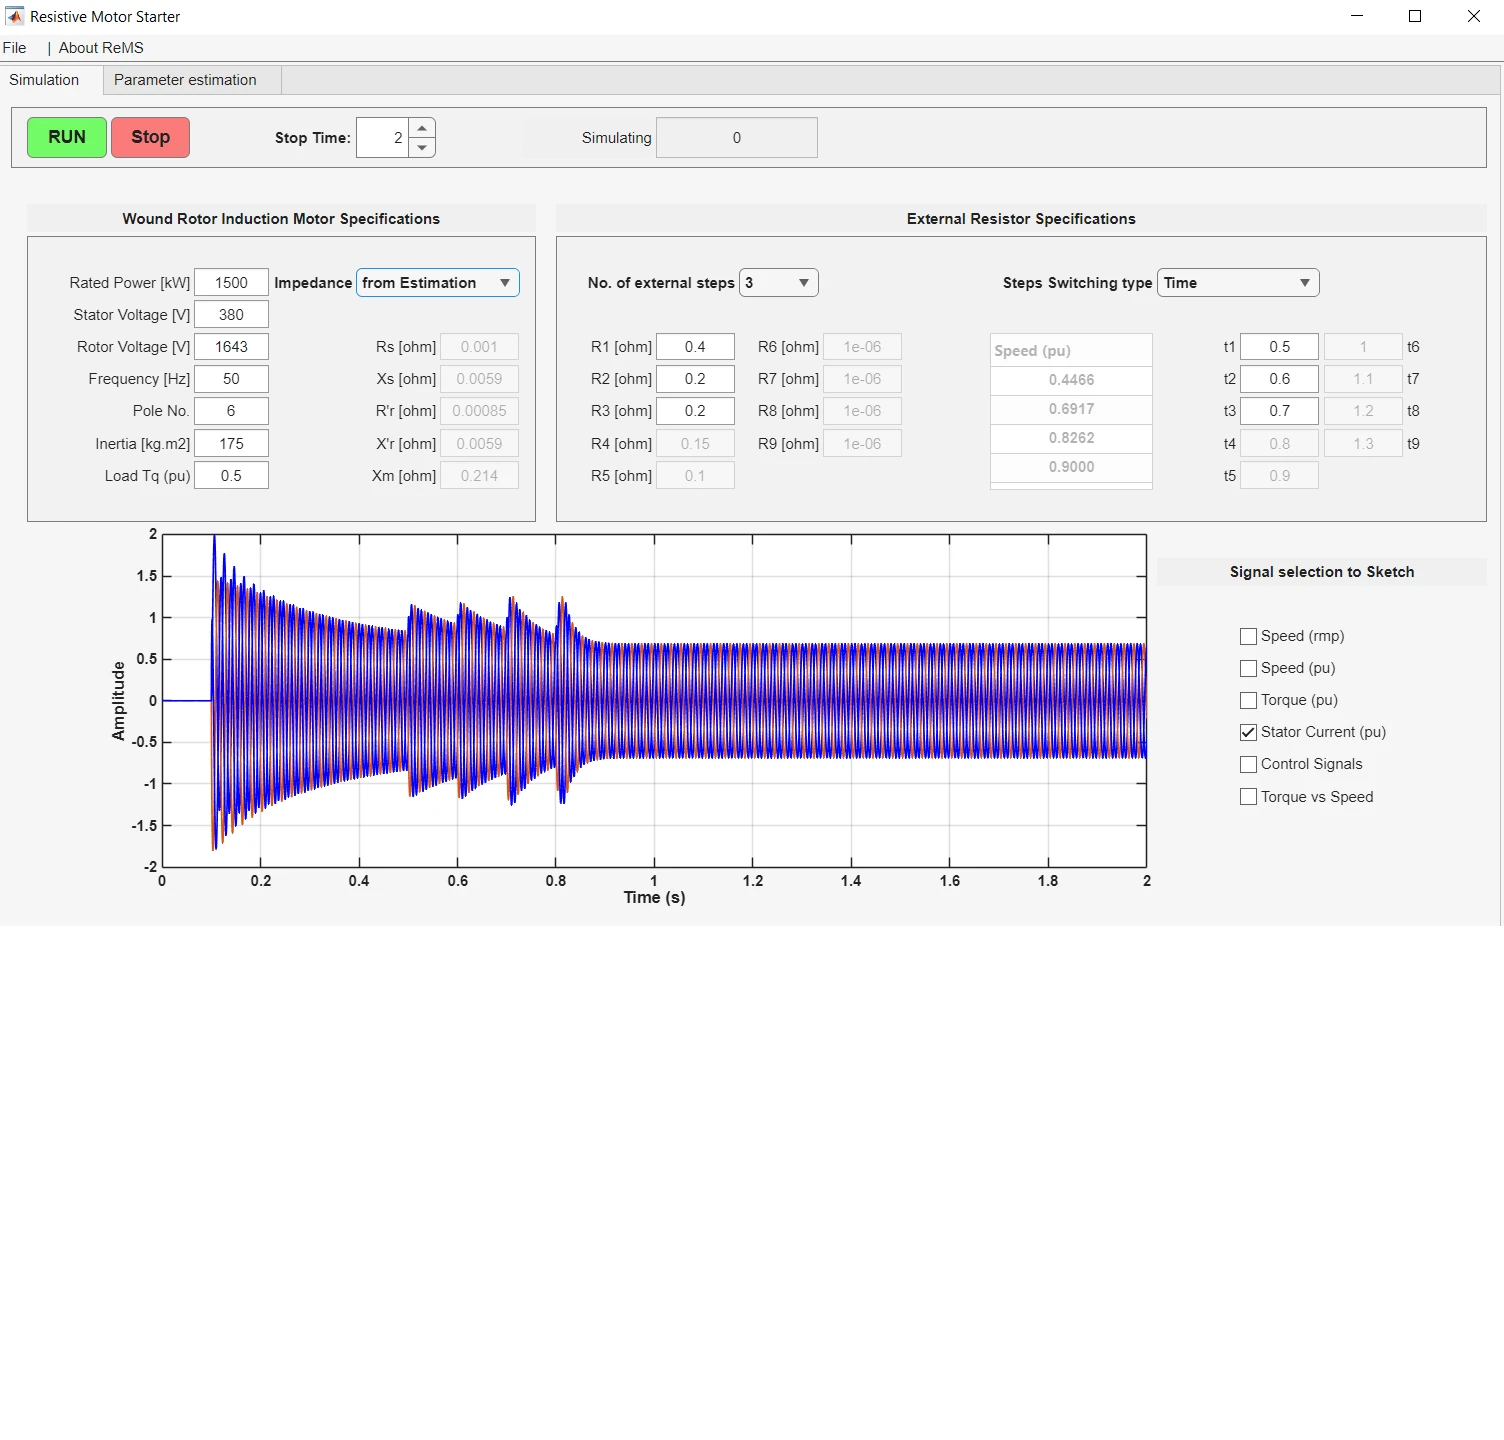Decrease Stop Time with down arrow
This screenshot has width=1504, height=1440.
[x=422, y=147]
